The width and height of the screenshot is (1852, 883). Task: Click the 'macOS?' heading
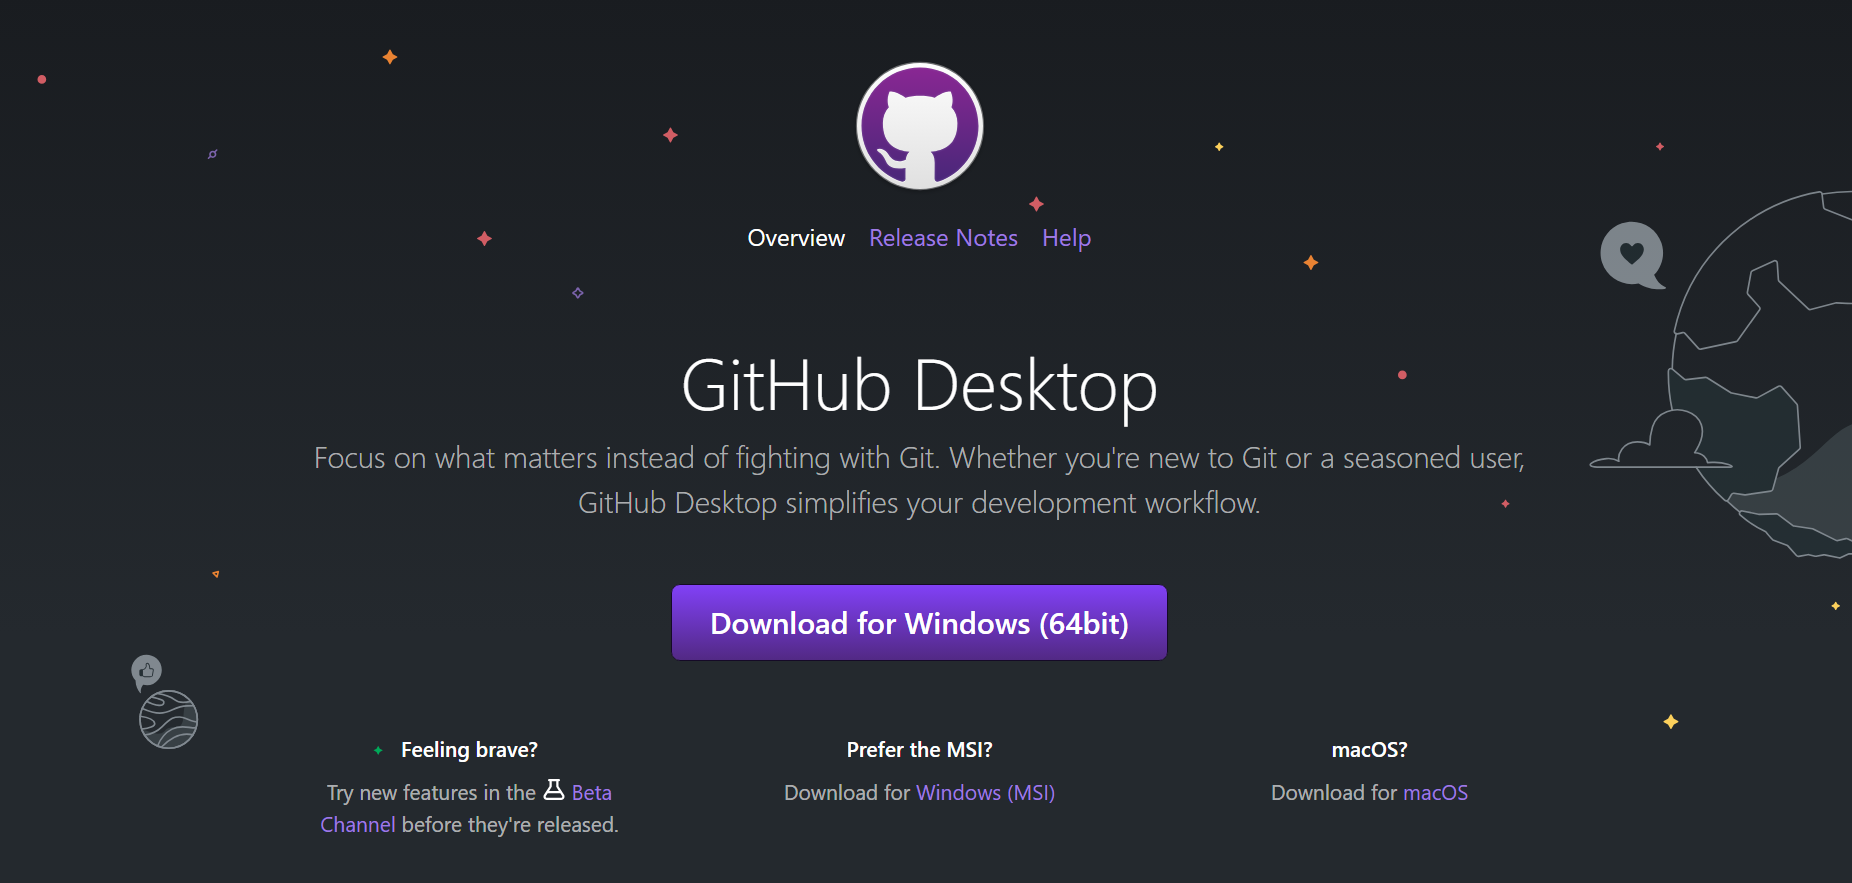pos(1369,749)
